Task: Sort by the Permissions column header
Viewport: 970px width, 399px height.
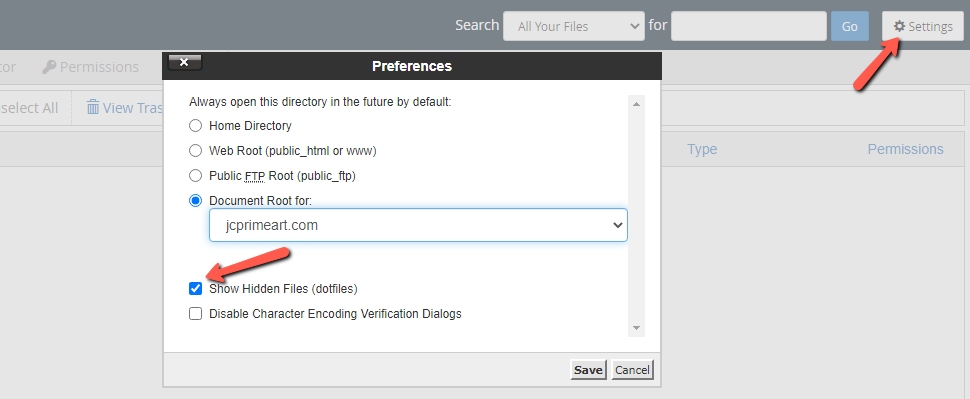Action: tap(906, 149)
